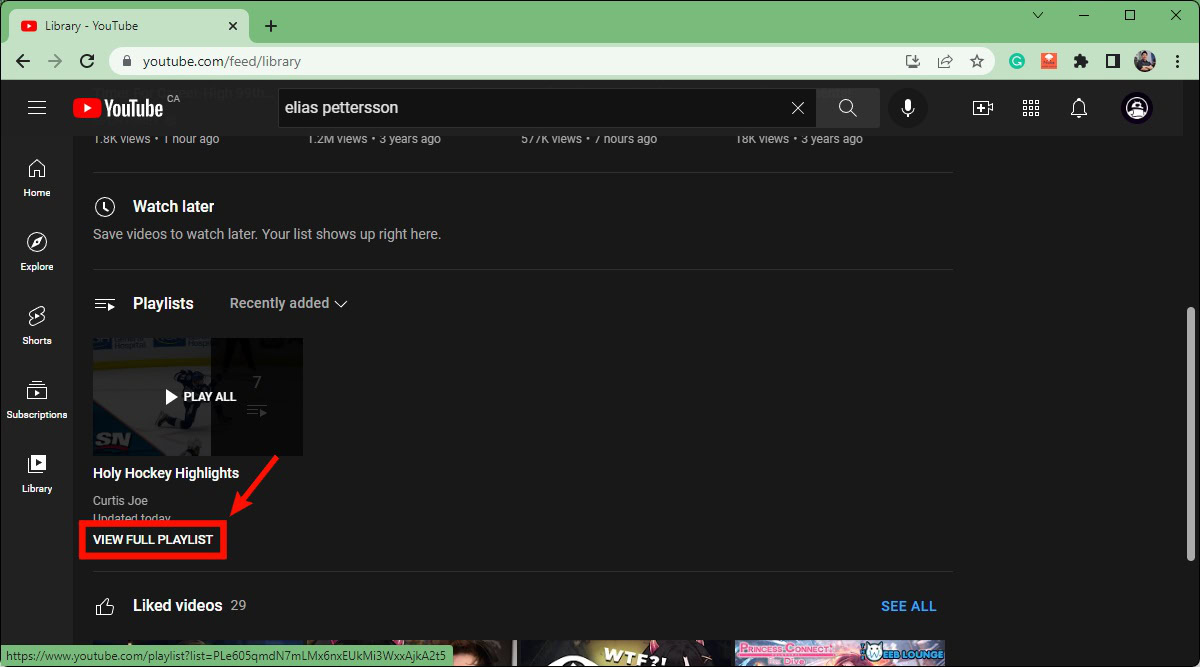Open the Liked videos heading link
This screenshot has width=1200, height=667.
pyautogui.click(x=178, y=606)
